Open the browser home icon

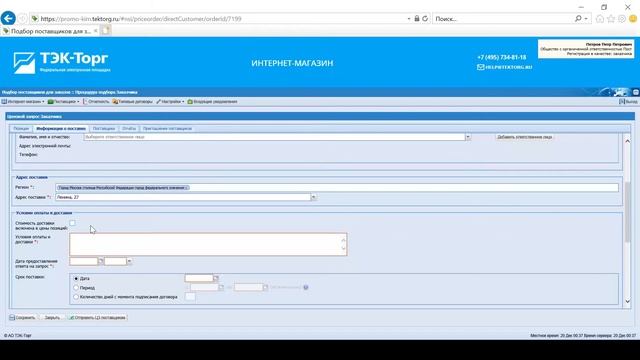tap(600, 19)
